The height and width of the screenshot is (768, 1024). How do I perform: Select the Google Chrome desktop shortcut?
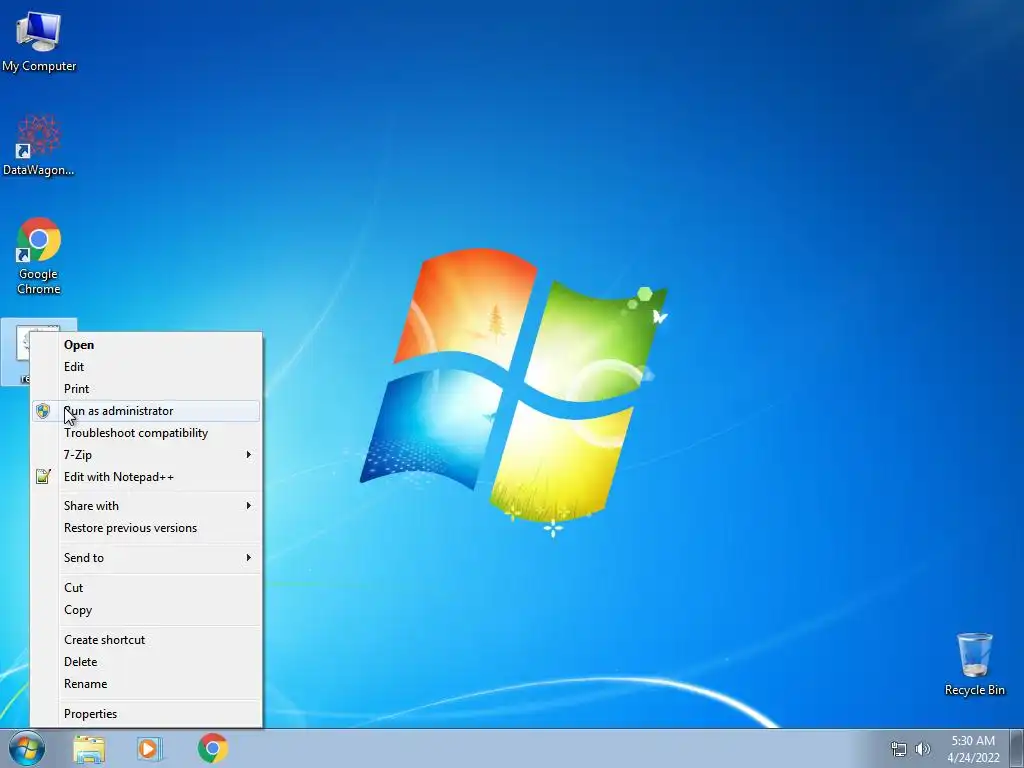pyautogui.click(x=39, y=255)
